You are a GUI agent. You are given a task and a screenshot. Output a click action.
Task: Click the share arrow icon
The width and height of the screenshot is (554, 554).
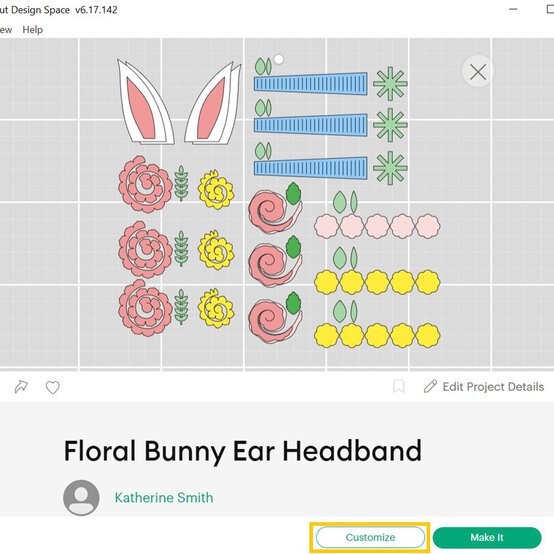coord(21,387)
